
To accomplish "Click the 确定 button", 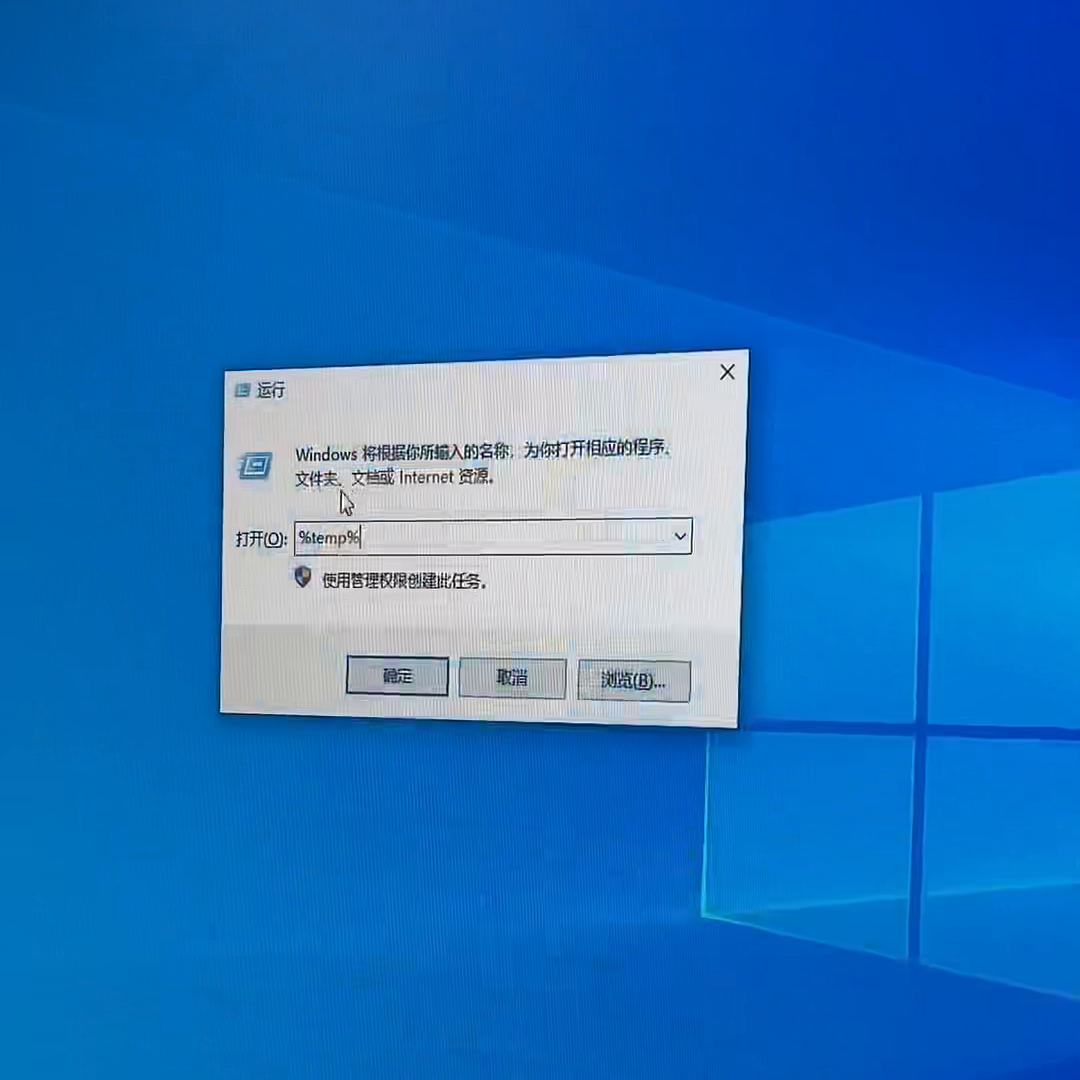I will [397, 676].
